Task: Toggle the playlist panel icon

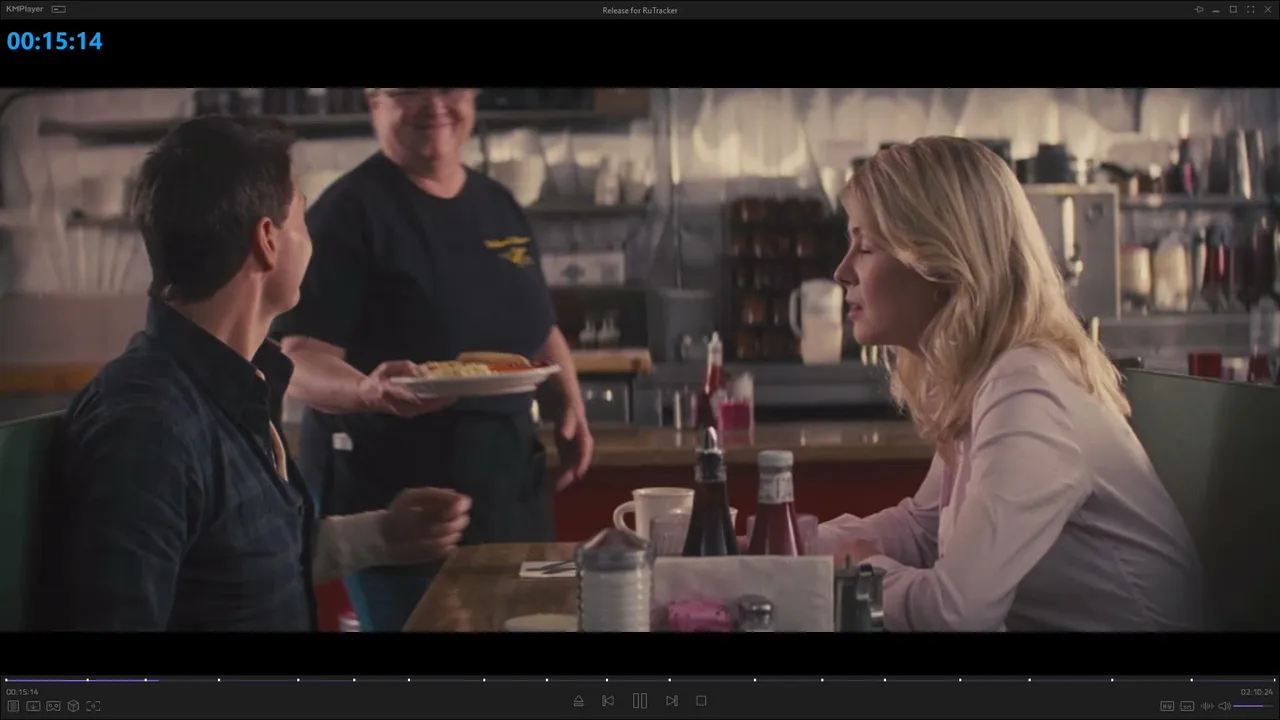Action: click(x=13, y=706)
